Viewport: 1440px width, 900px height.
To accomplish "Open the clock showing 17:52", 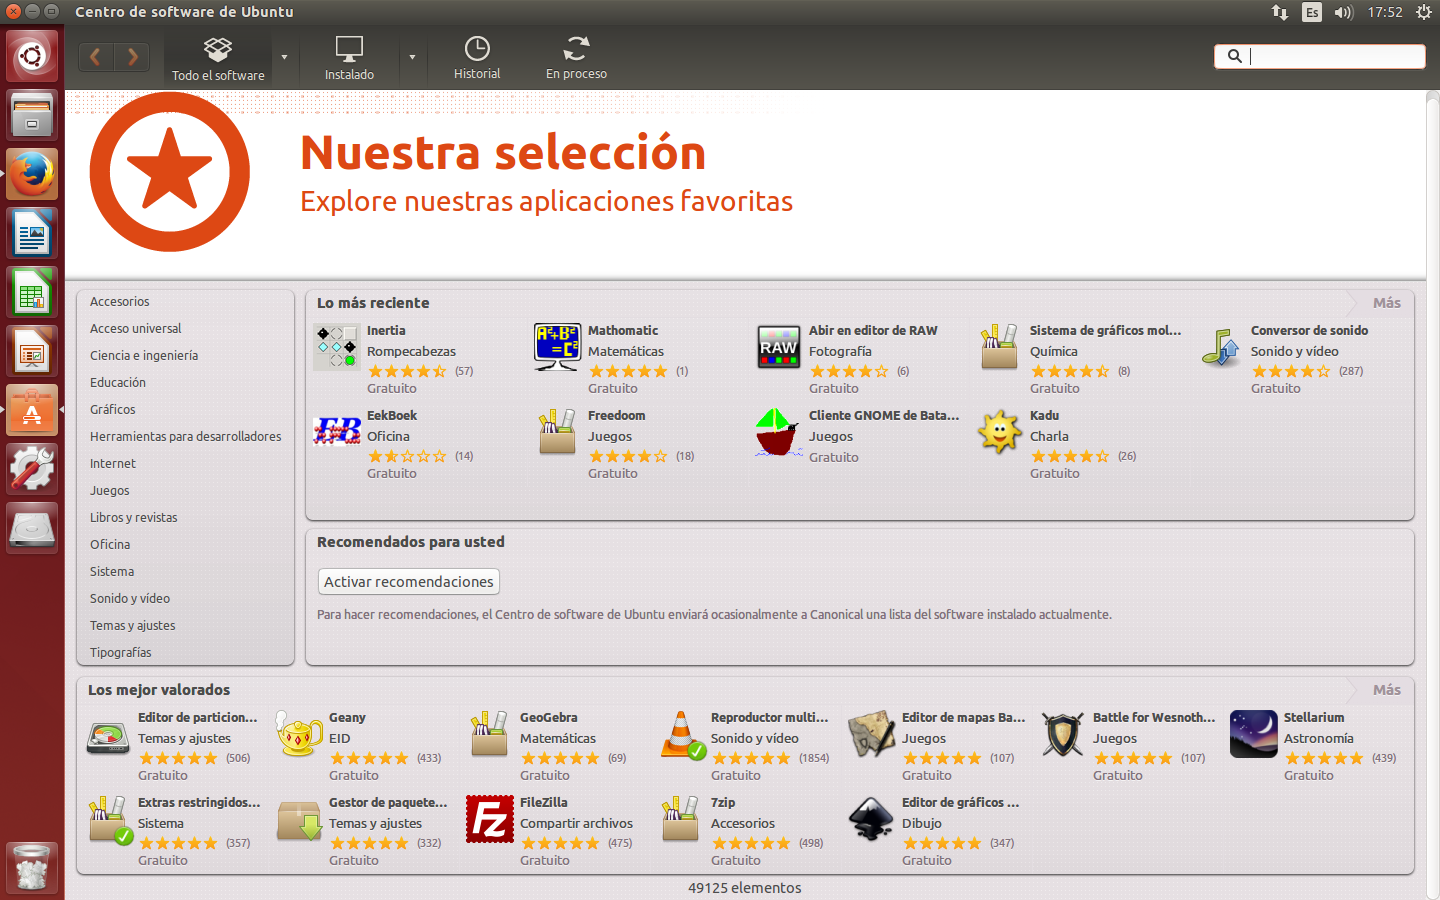I will (x=1385, y=12).
